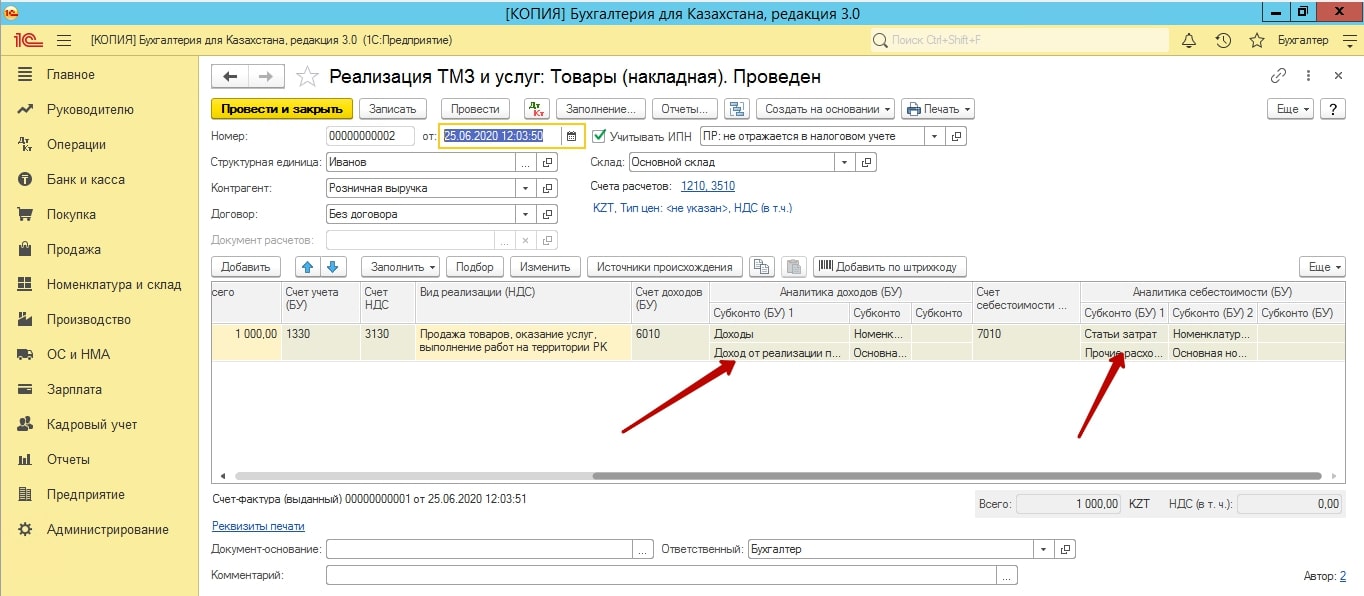Add the document to favorites with the star icon
This screenshot has height=596, width=1364.
point(1257,40)
